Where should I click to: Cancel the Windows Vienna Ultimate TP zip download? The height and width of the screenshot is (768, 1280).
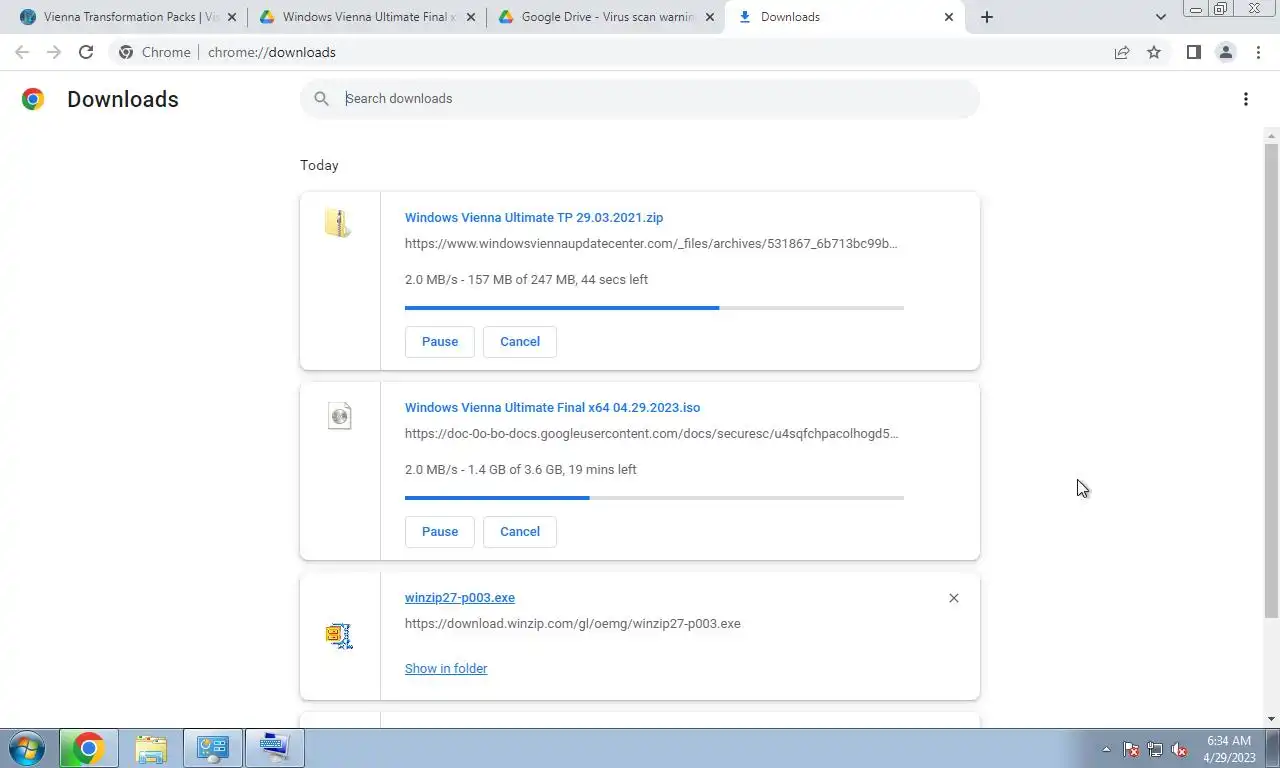pyautogui.click(x=520, y=341)
